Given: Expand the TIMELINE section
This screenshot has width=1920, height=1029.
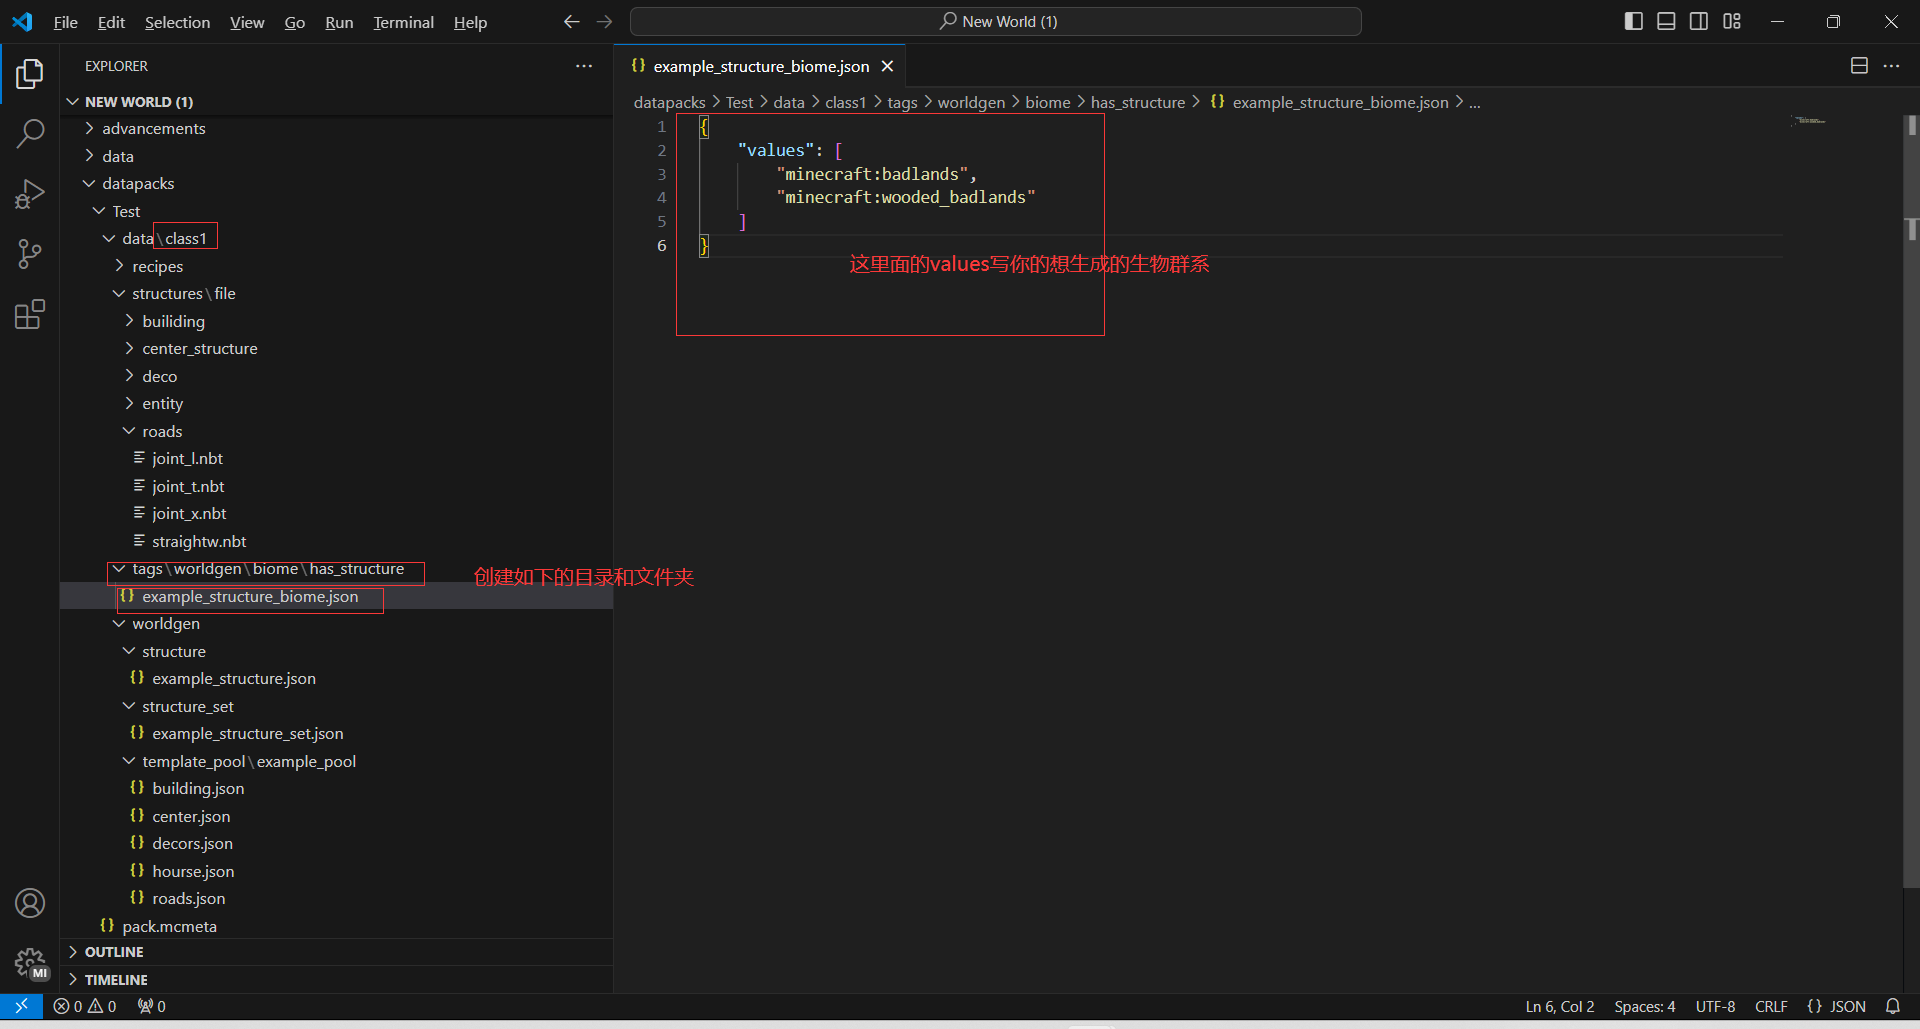Looking at the screenshot, I should click(x=336, y=980).
